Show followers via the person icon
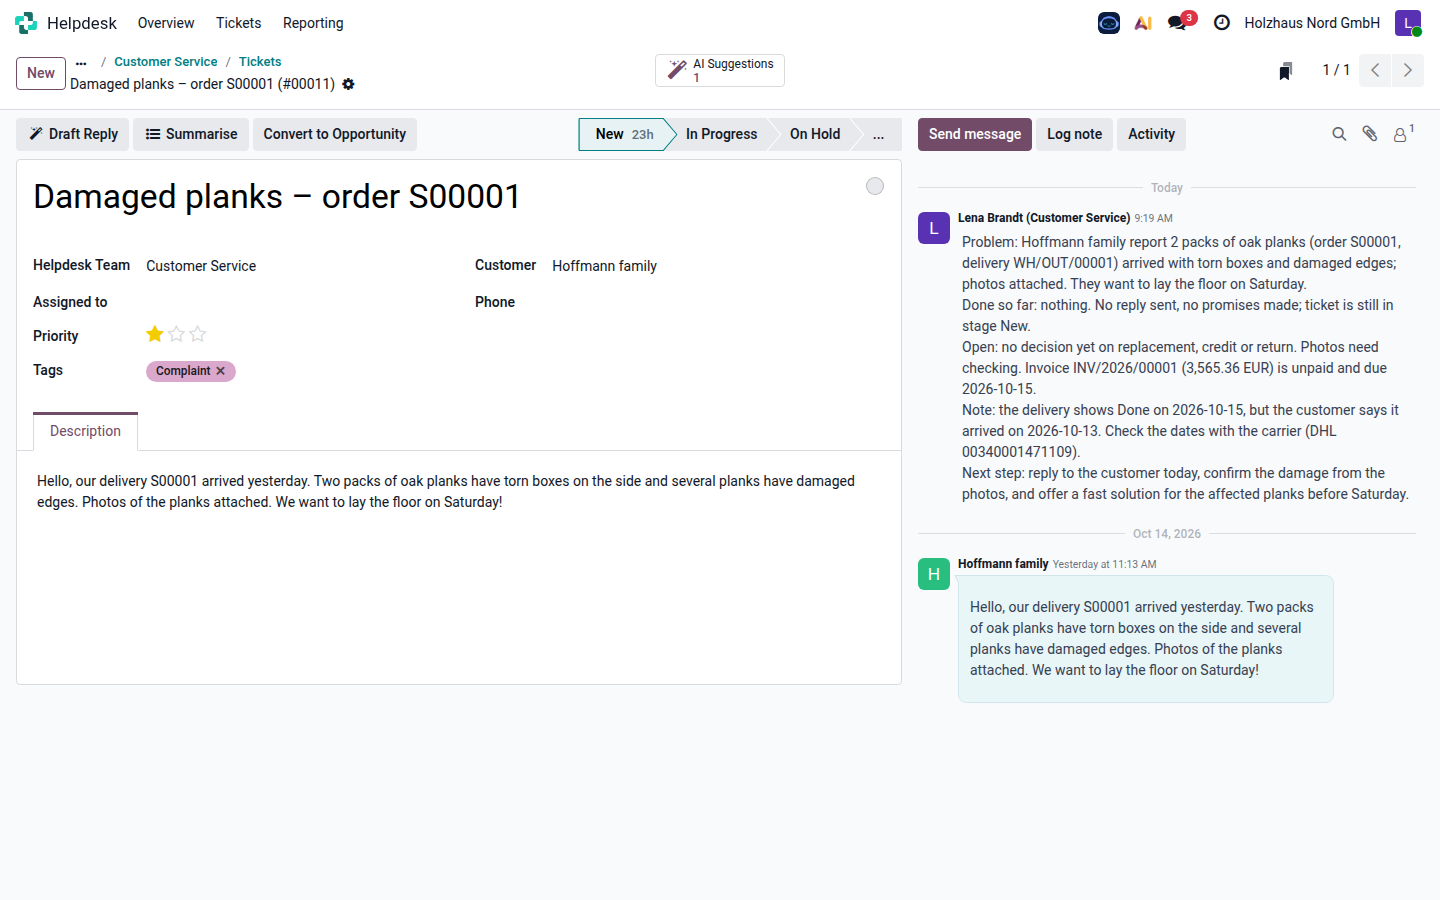Screen dimensions: 1440x900 1403,134
